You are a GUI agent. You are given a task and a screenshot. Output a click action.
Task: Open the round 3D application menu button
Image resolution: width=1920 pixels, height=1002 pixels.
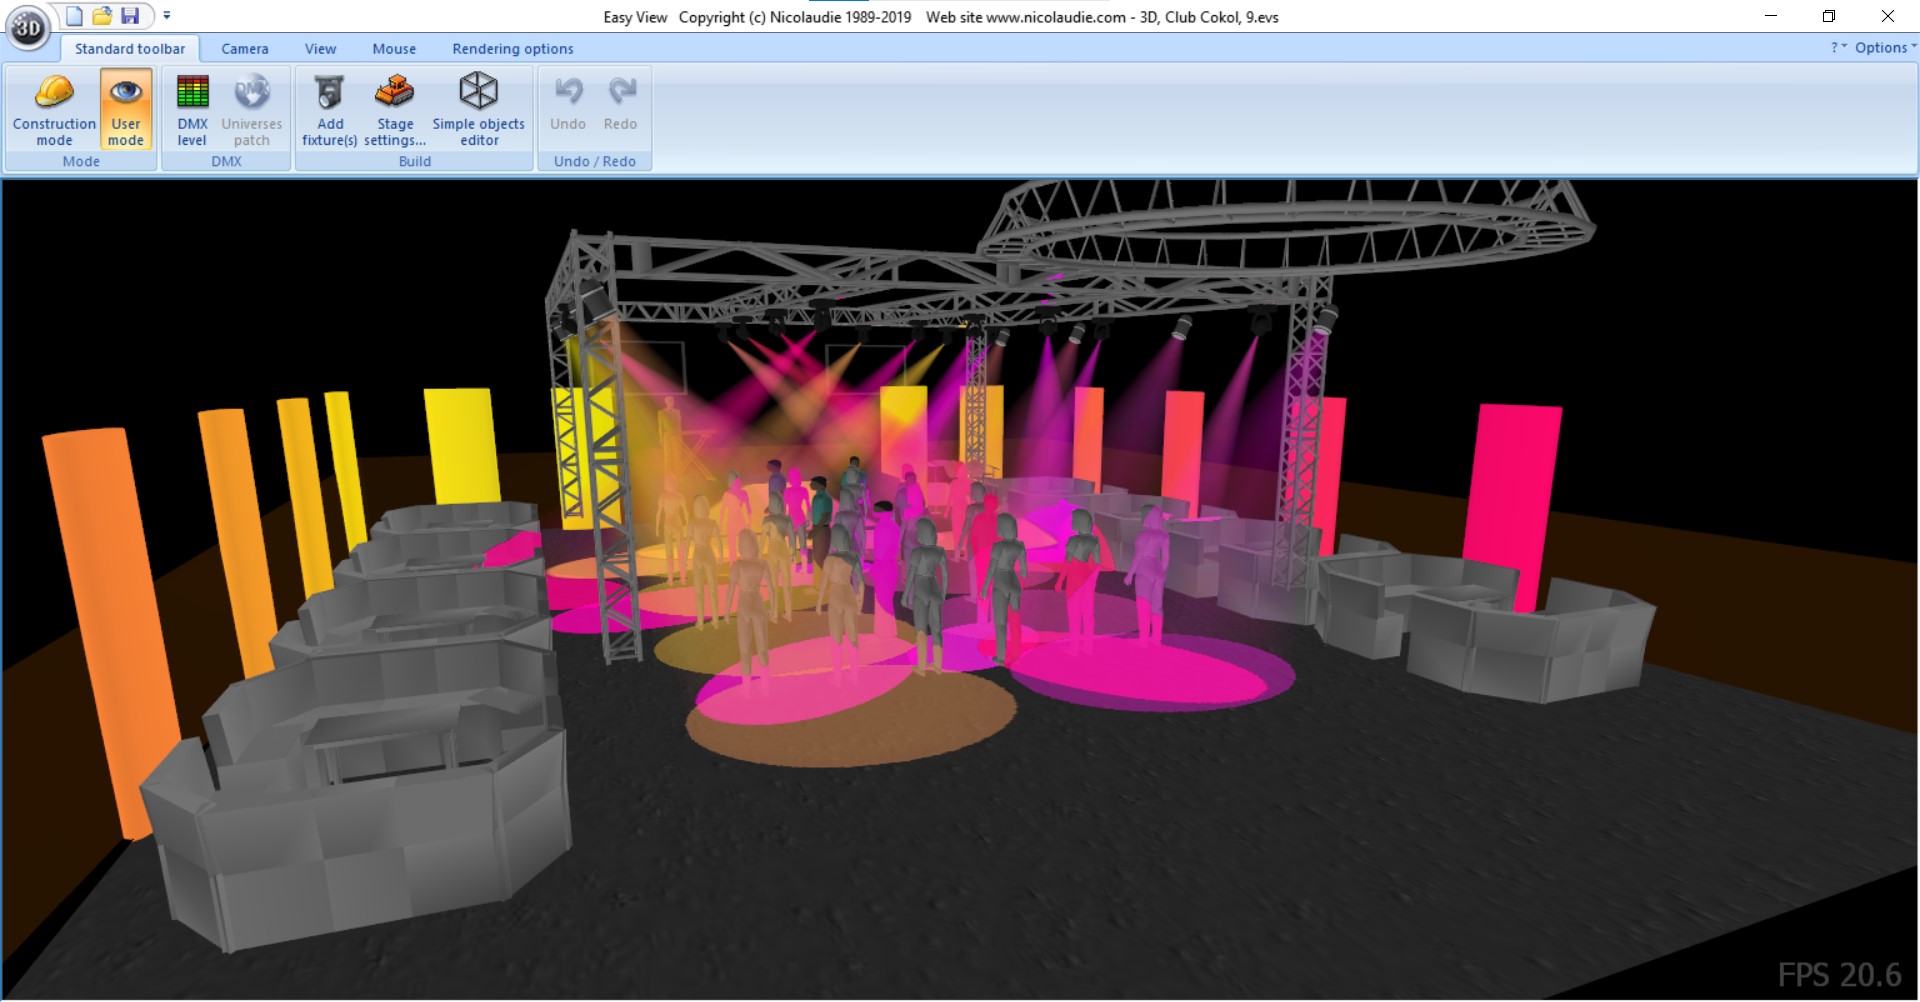click(x=28, y=27)
